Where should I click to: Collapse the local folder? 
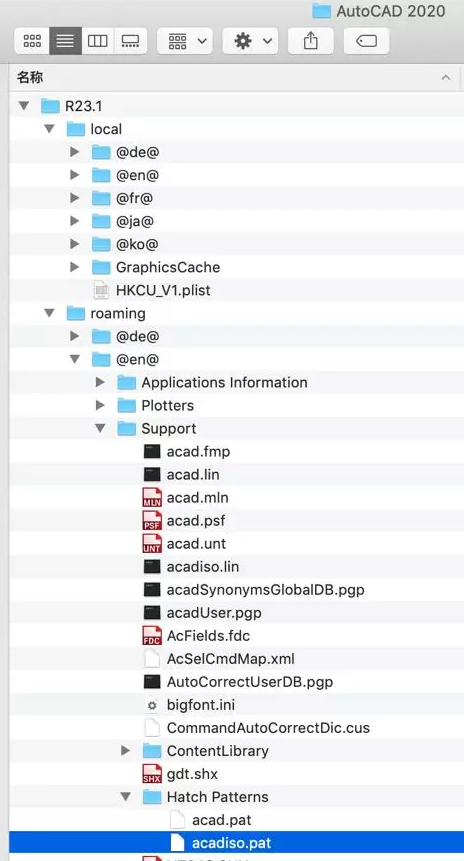(x=49, y=129)
